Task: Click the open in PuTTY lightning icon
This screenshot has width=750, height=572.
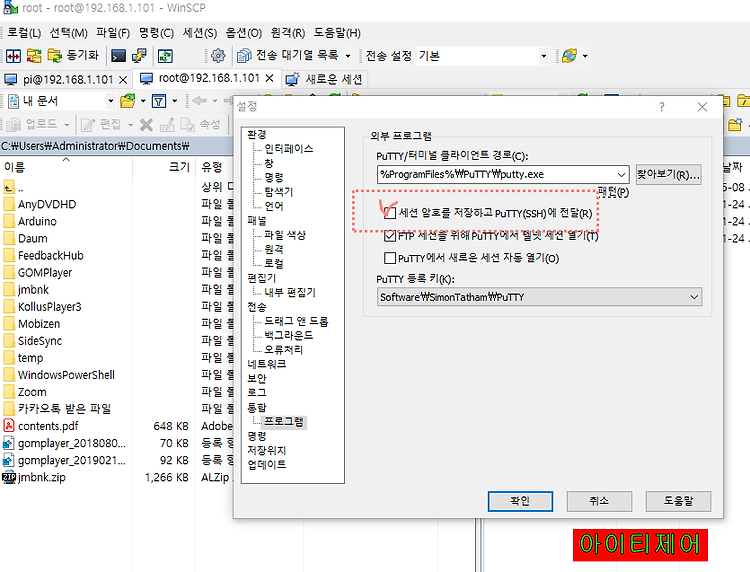Action: coord(140,56)
